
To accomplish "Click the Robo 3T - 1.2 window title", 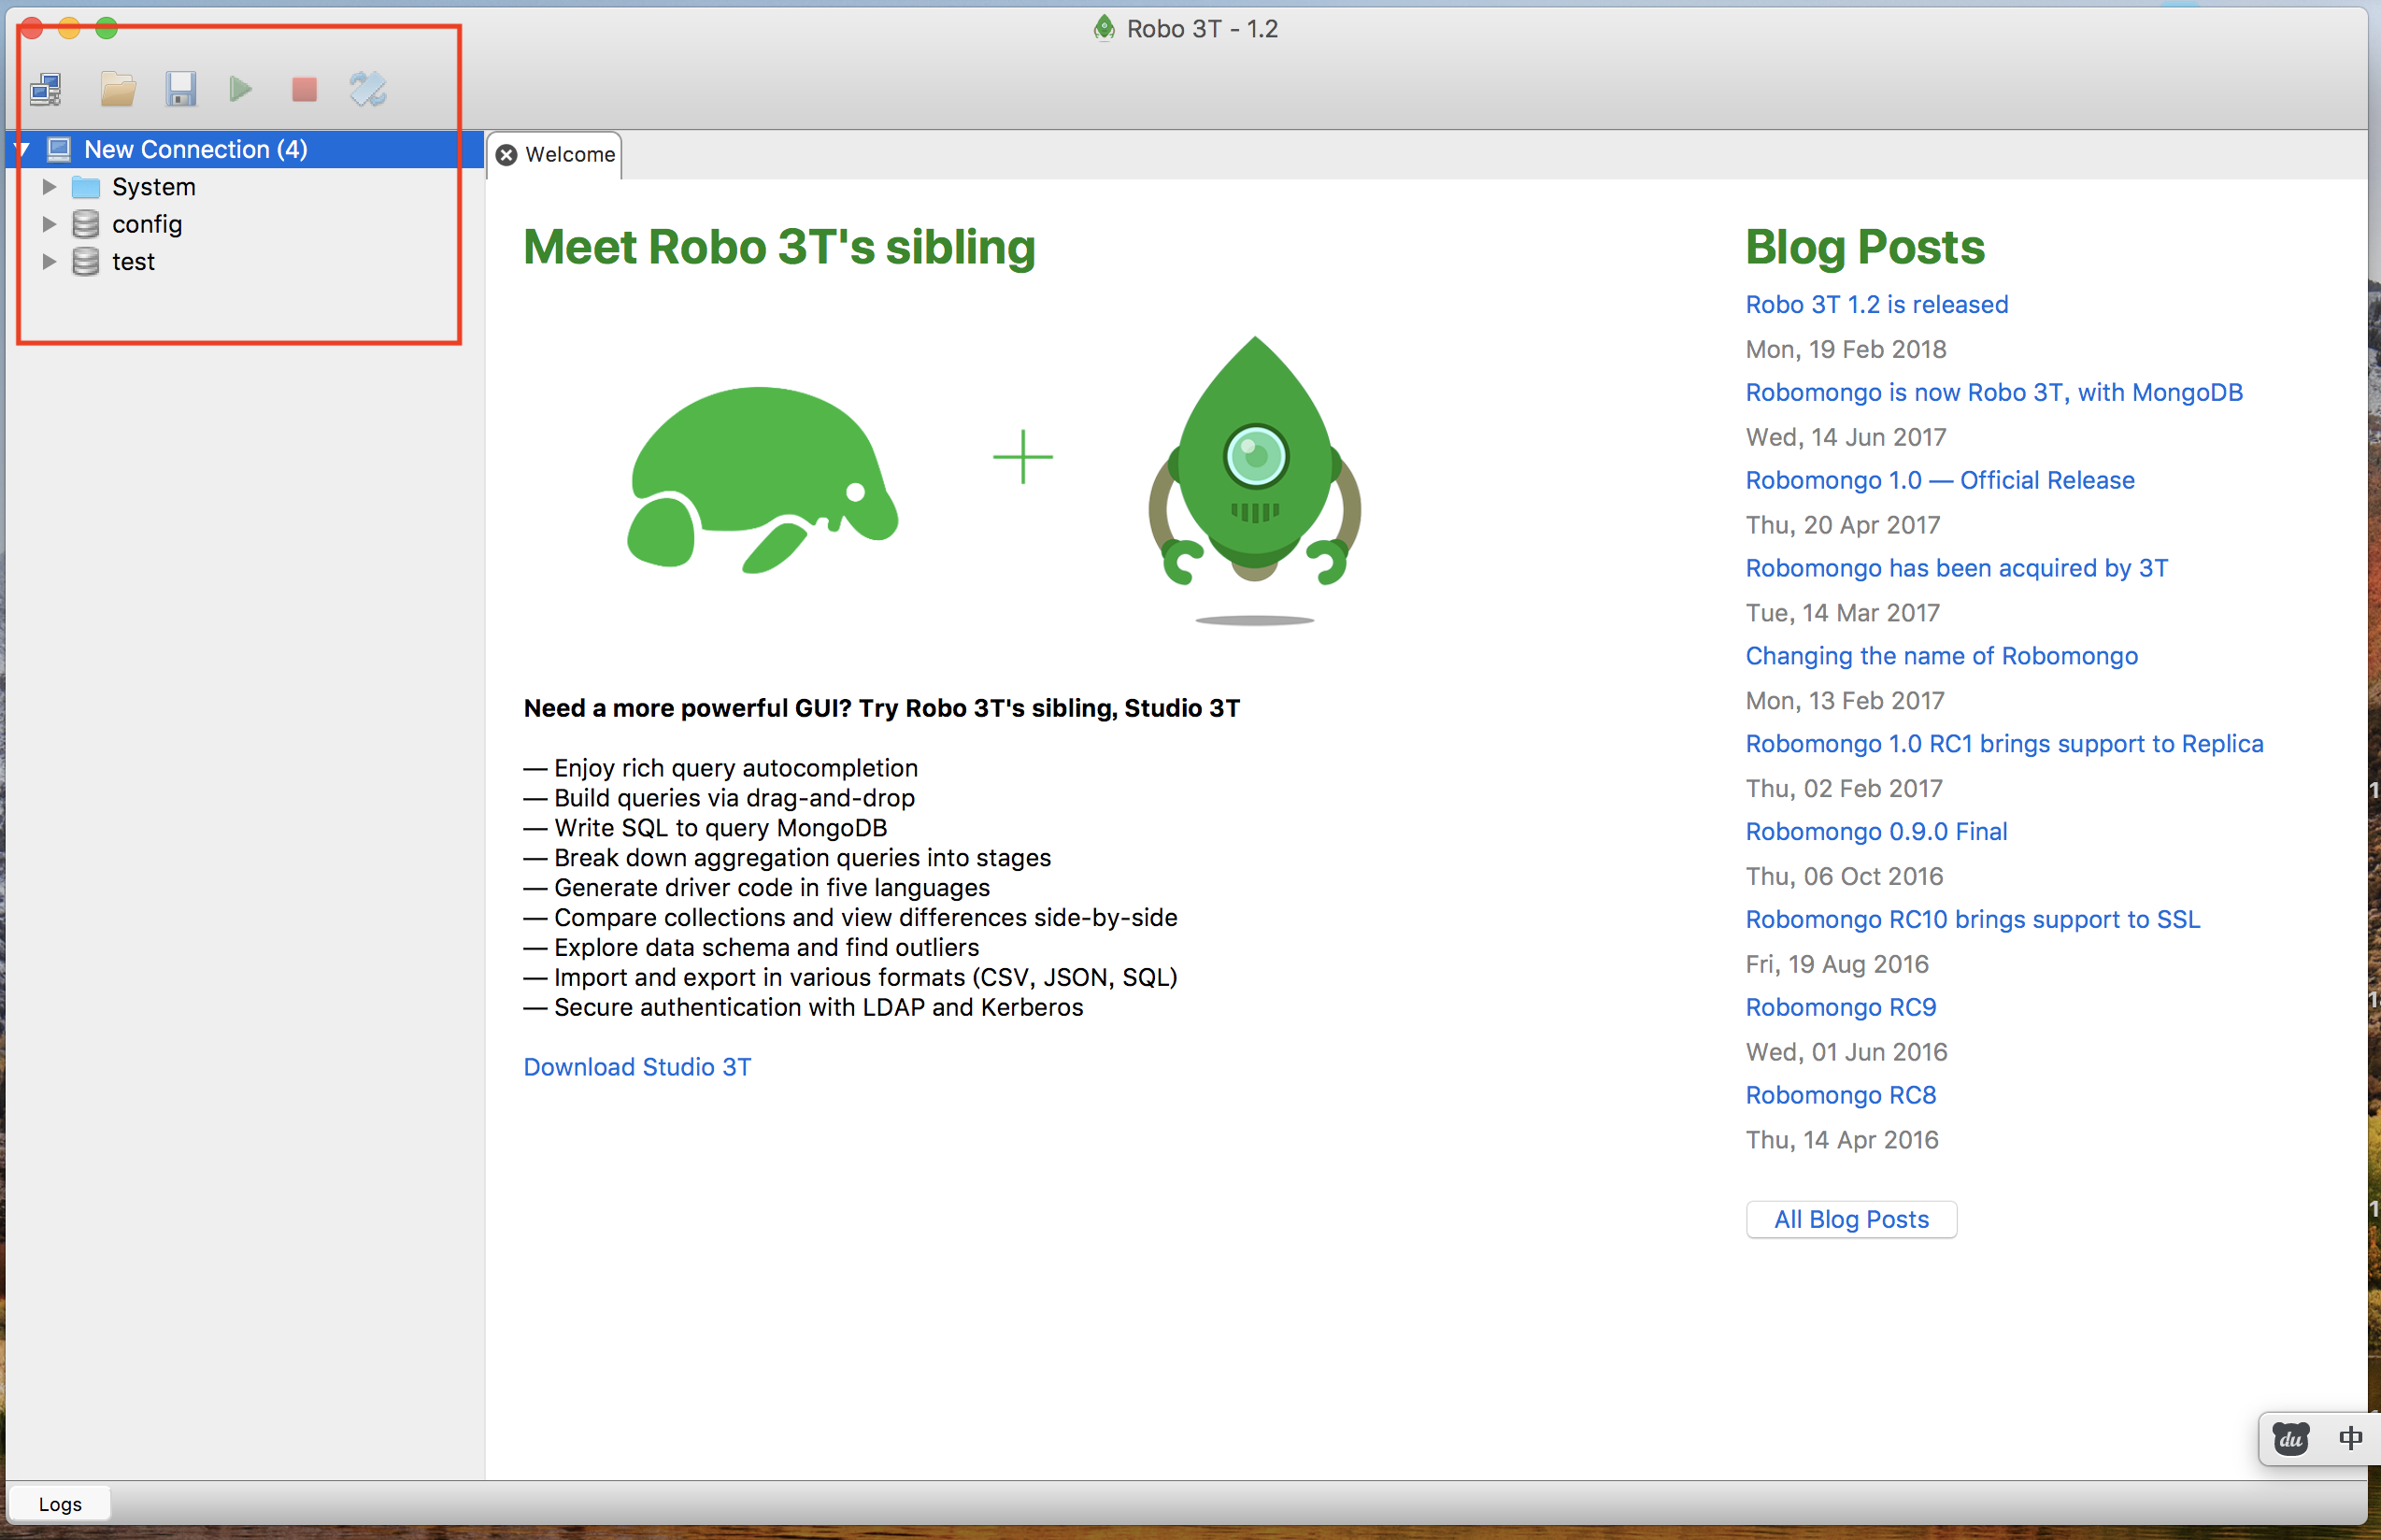I will [1202, 29].
